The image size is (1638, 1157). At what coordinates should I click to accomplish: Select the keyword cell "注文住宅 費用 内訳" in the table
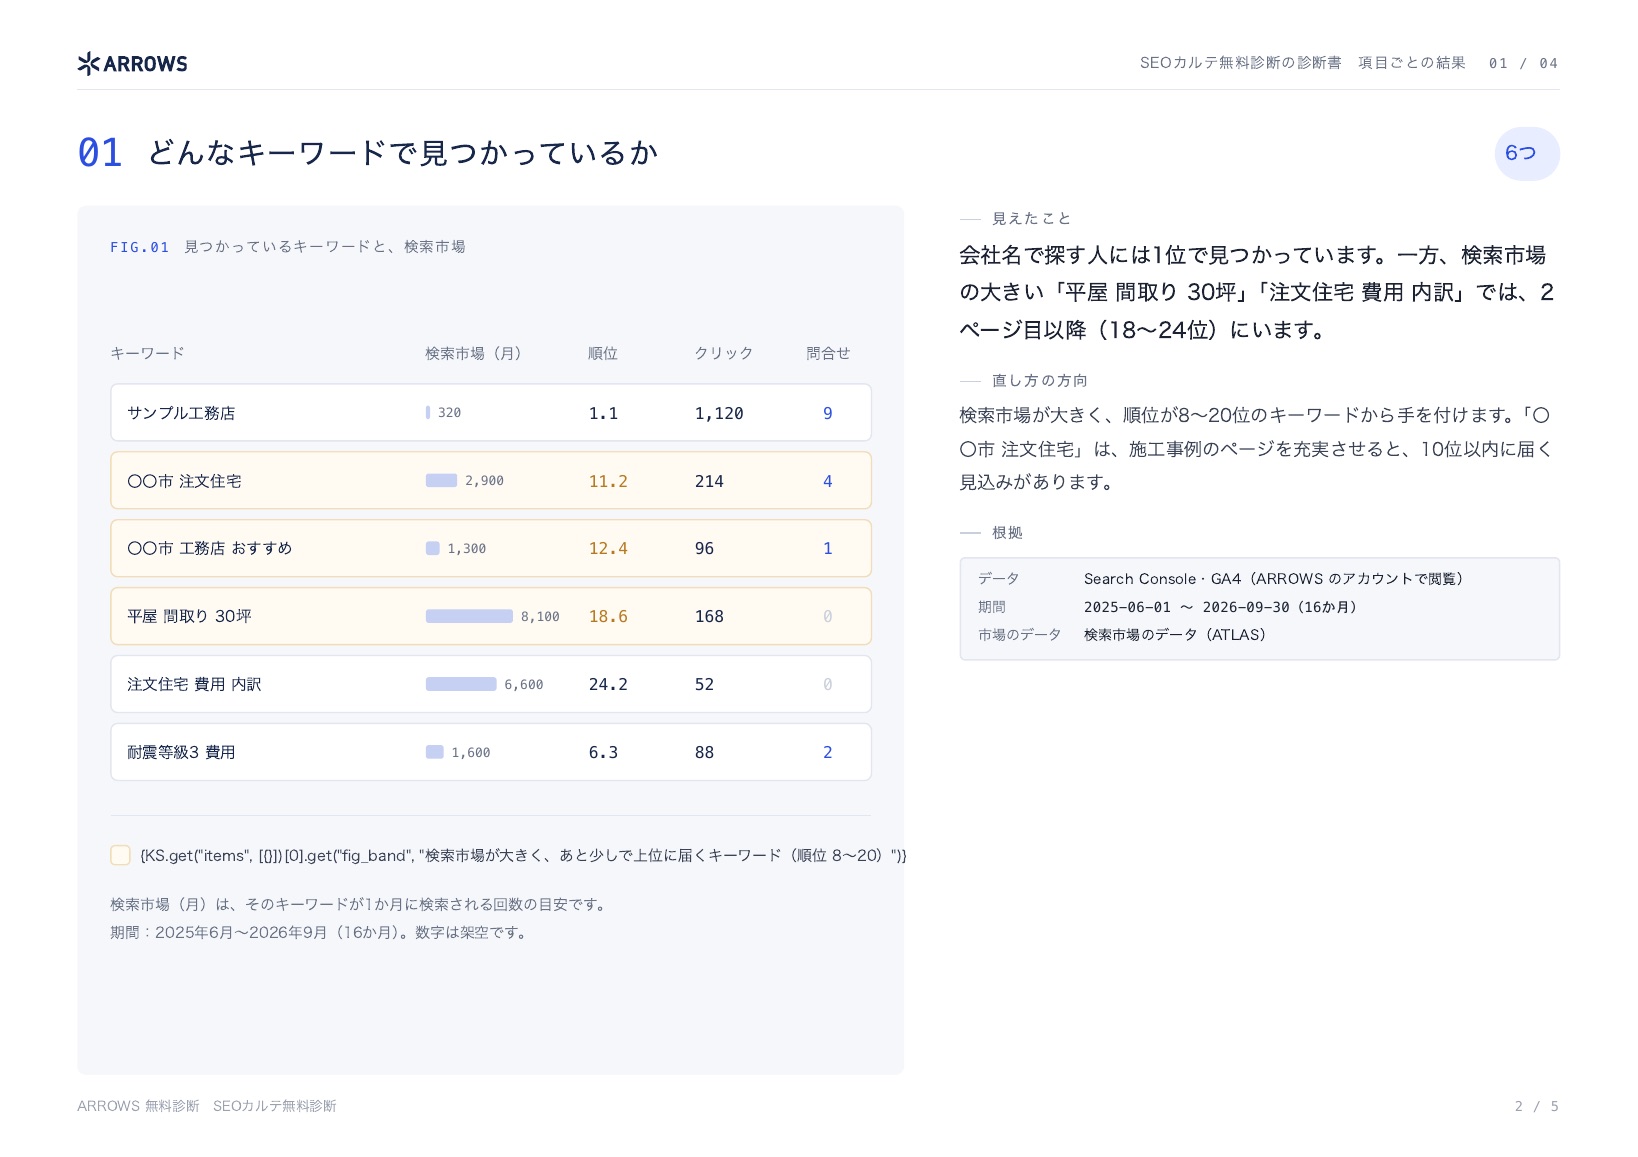pyautogui.click(x=194, y=684)
